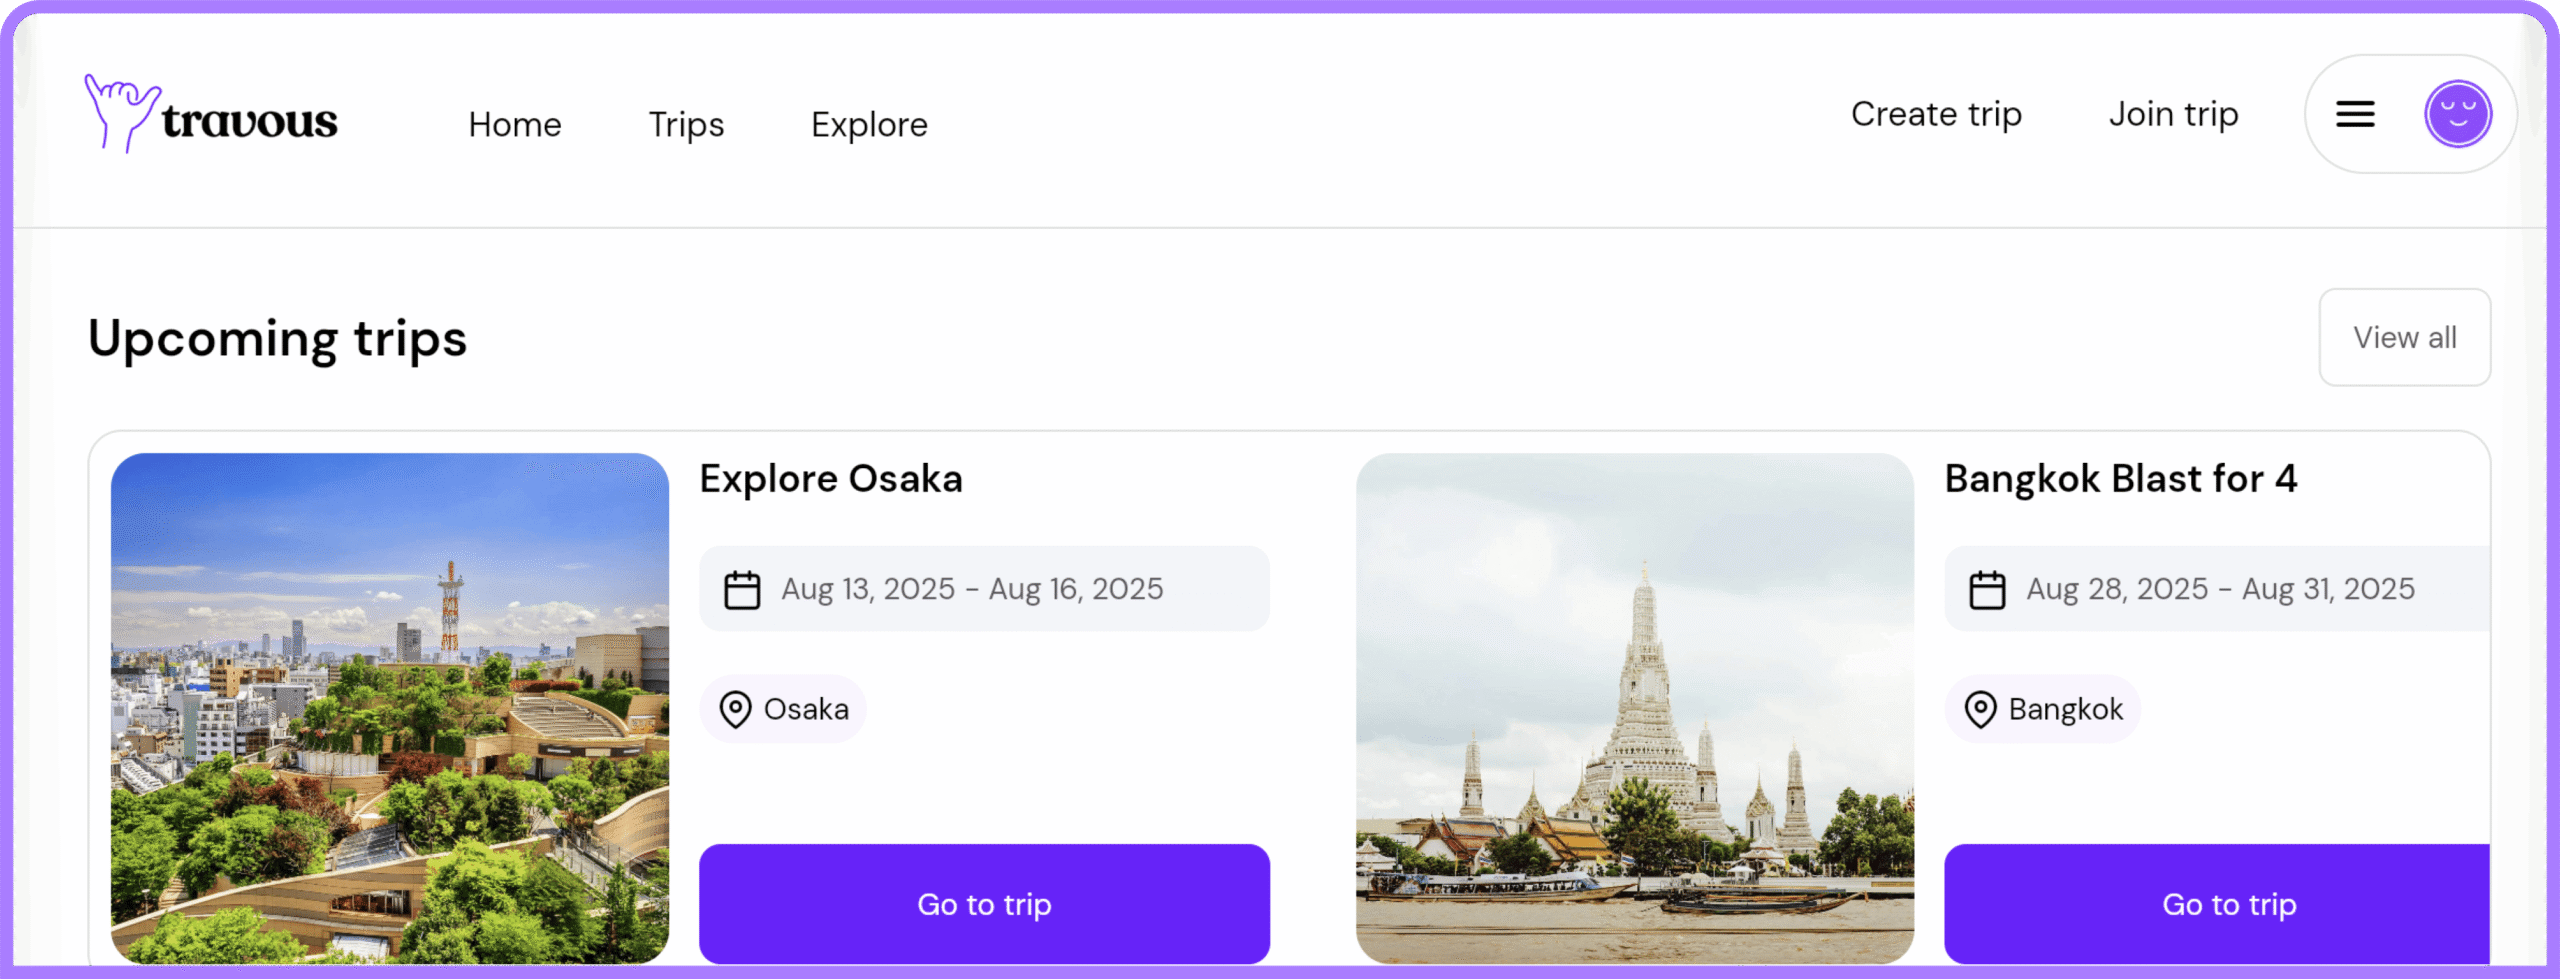
Task: Go to the Home nav item
Action: [515, 125]
